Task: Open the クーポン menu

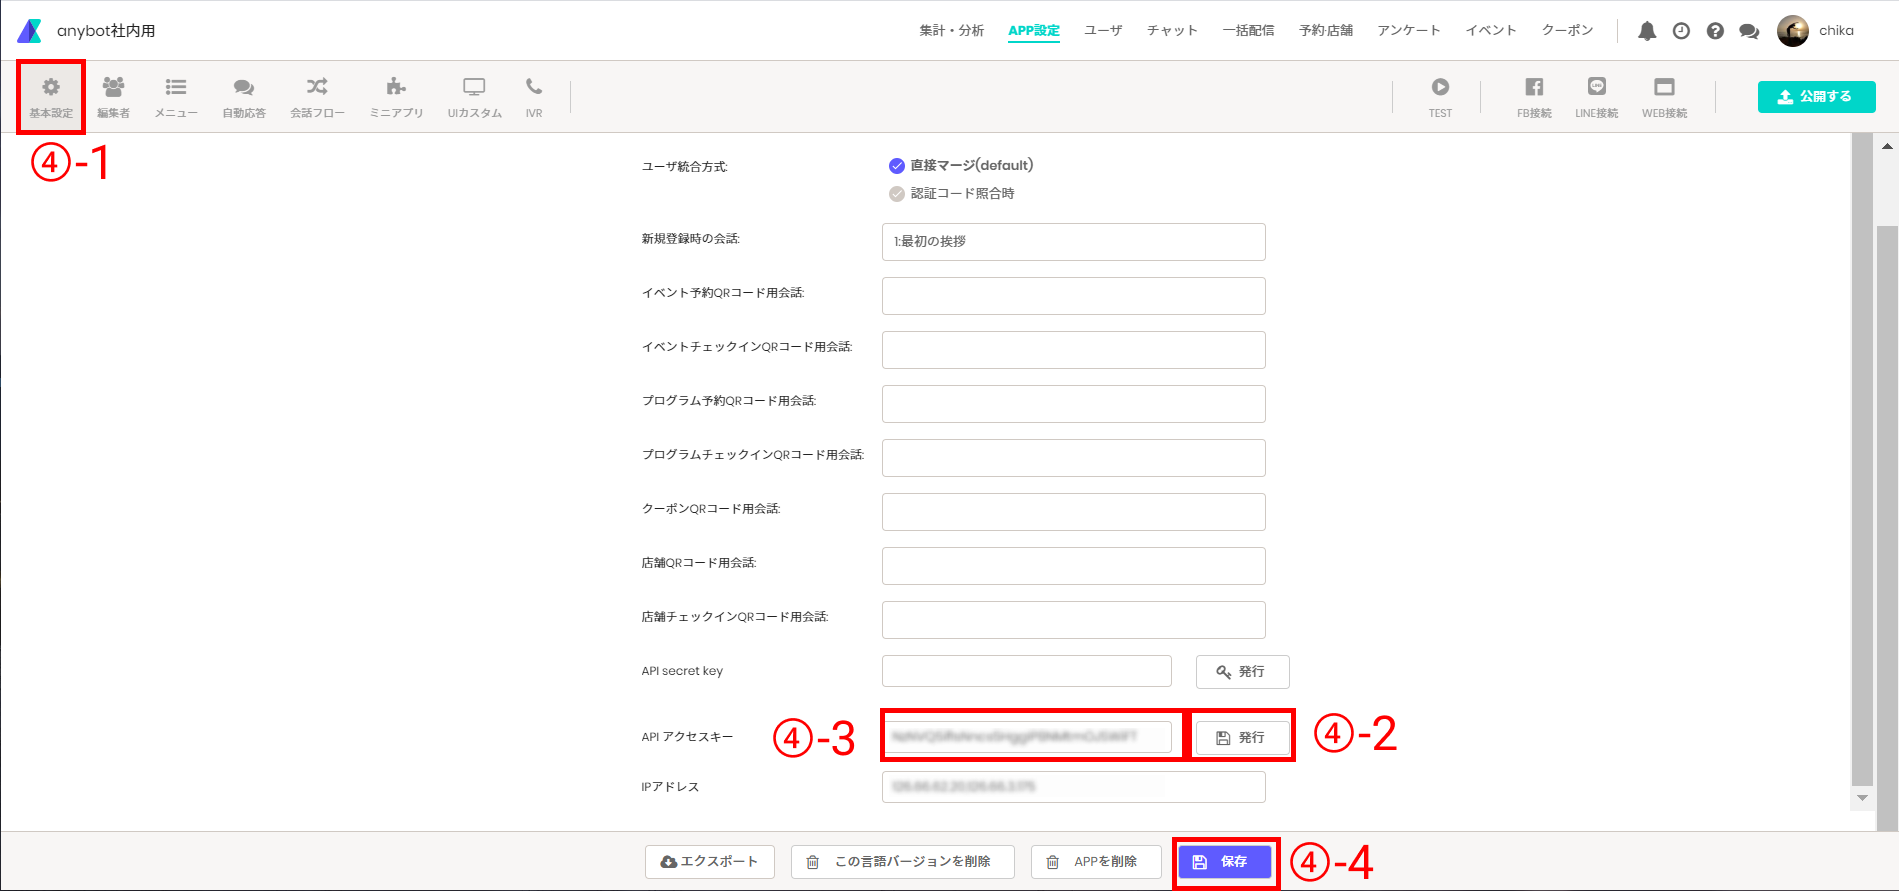Action: pos(1567,31)
